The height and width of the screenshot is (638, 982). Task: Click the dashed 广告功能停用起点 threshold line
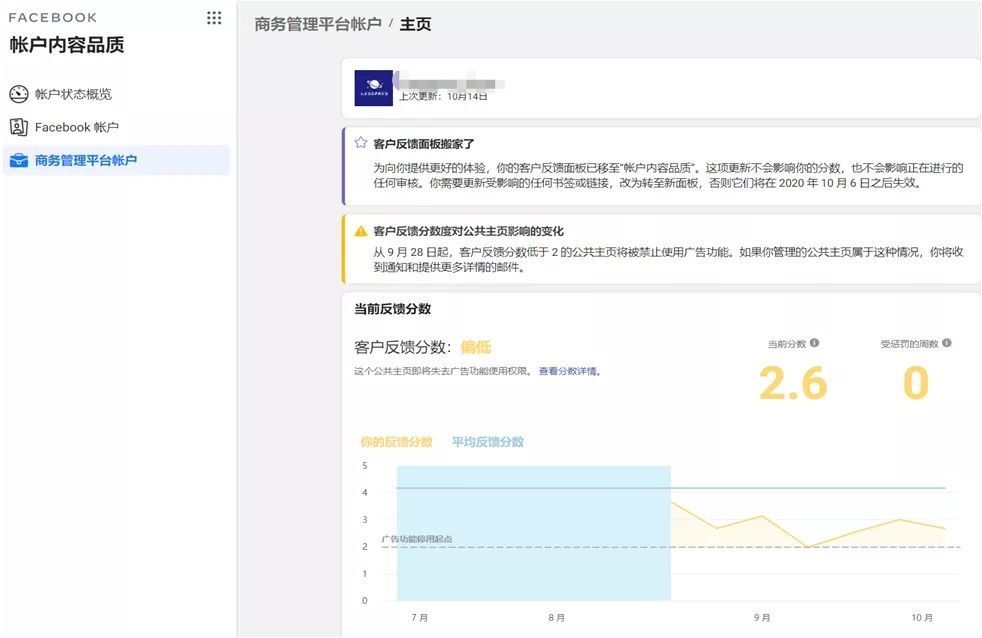(600, 547)
